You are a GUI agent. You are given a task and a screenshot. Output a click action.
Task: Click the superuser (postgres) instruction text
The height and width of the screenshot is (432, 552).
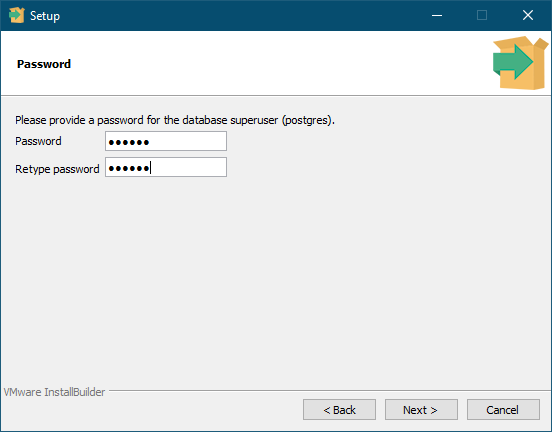(x=175, y=120)
